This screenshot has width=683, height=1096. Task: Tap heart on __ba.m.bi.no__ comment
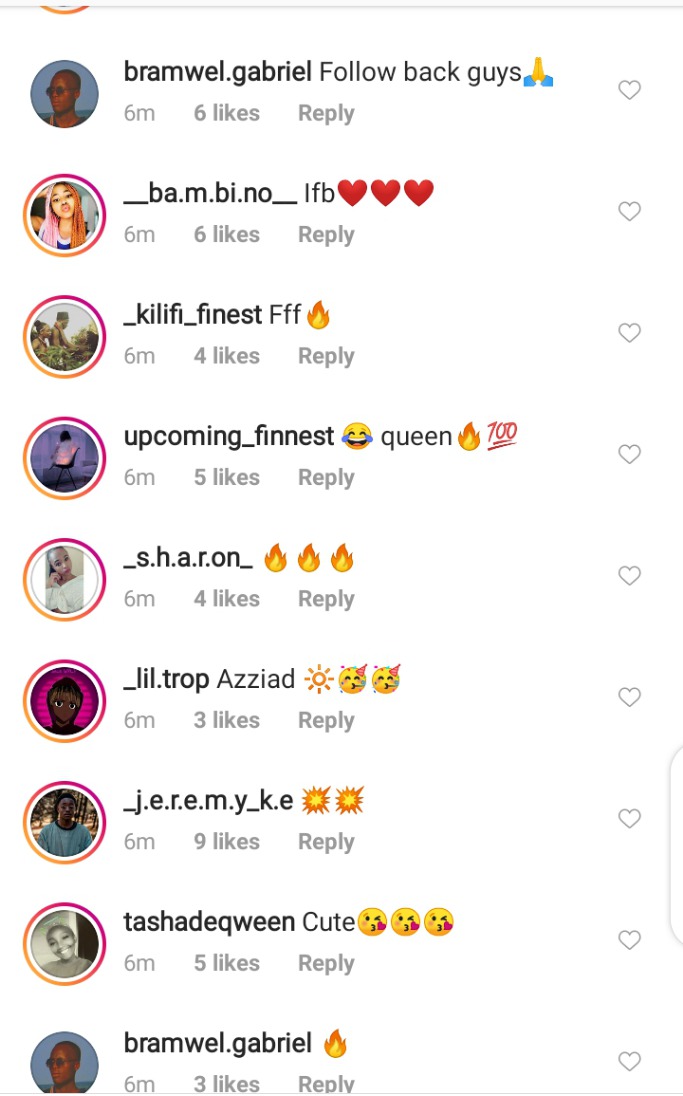[x=629, y=211]
